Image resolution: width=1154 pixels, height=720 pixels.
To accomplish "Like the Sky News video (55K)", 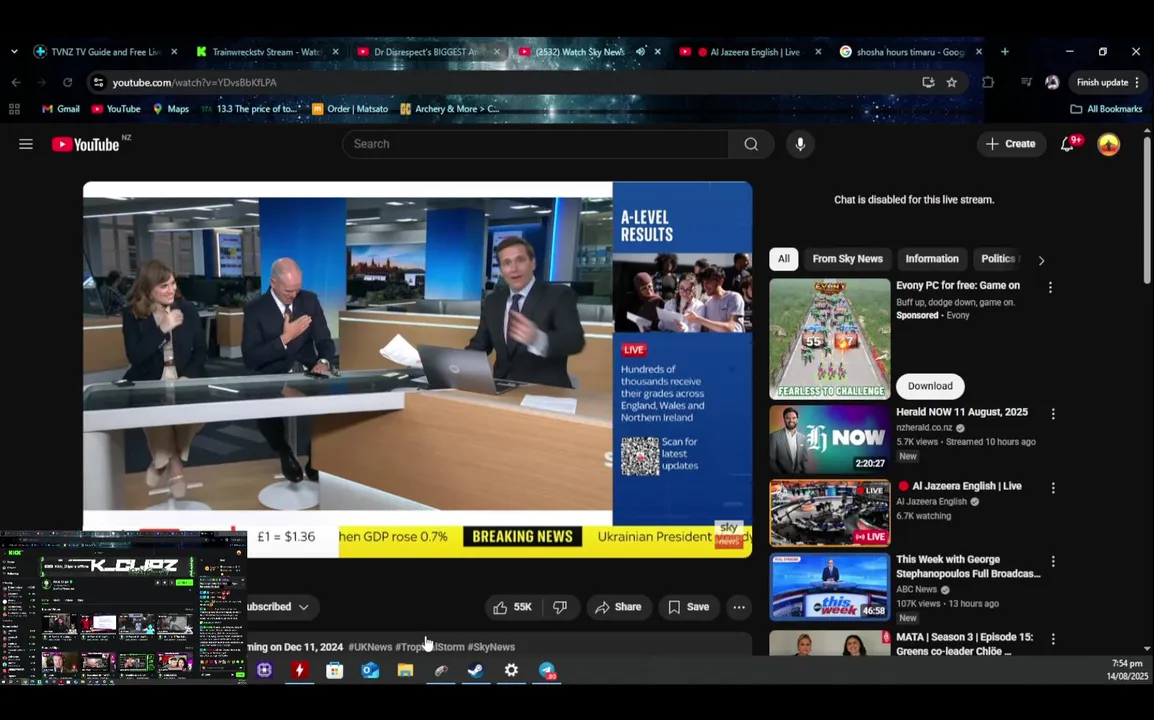I will click(x=513, y=607).
